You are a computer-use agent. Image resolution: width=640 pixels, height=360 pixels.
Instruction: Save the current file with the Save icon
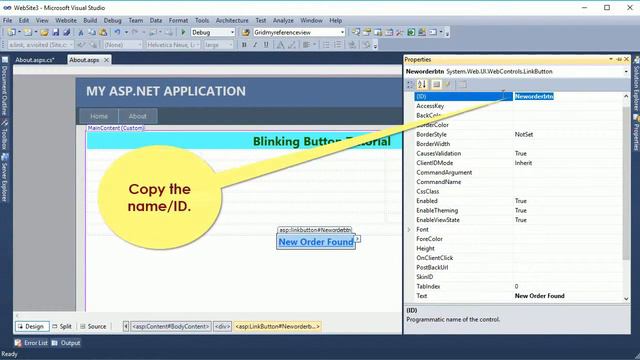click(56, 32)
